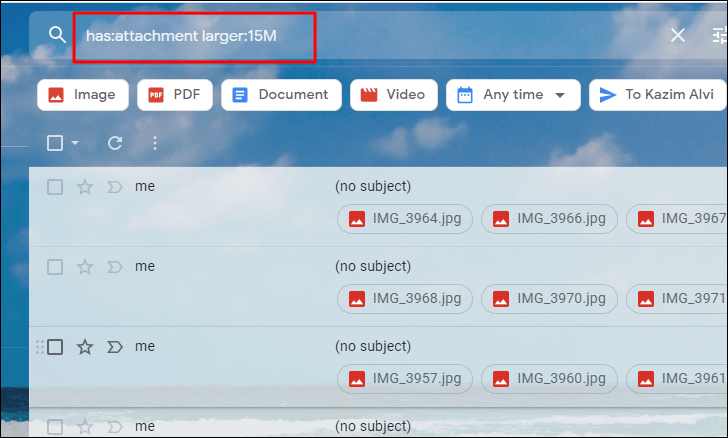Open the IMG_3960.jpg attachment
Image resolution: width=728 pixels, height=438 pixels.
[x=549, y=379]
